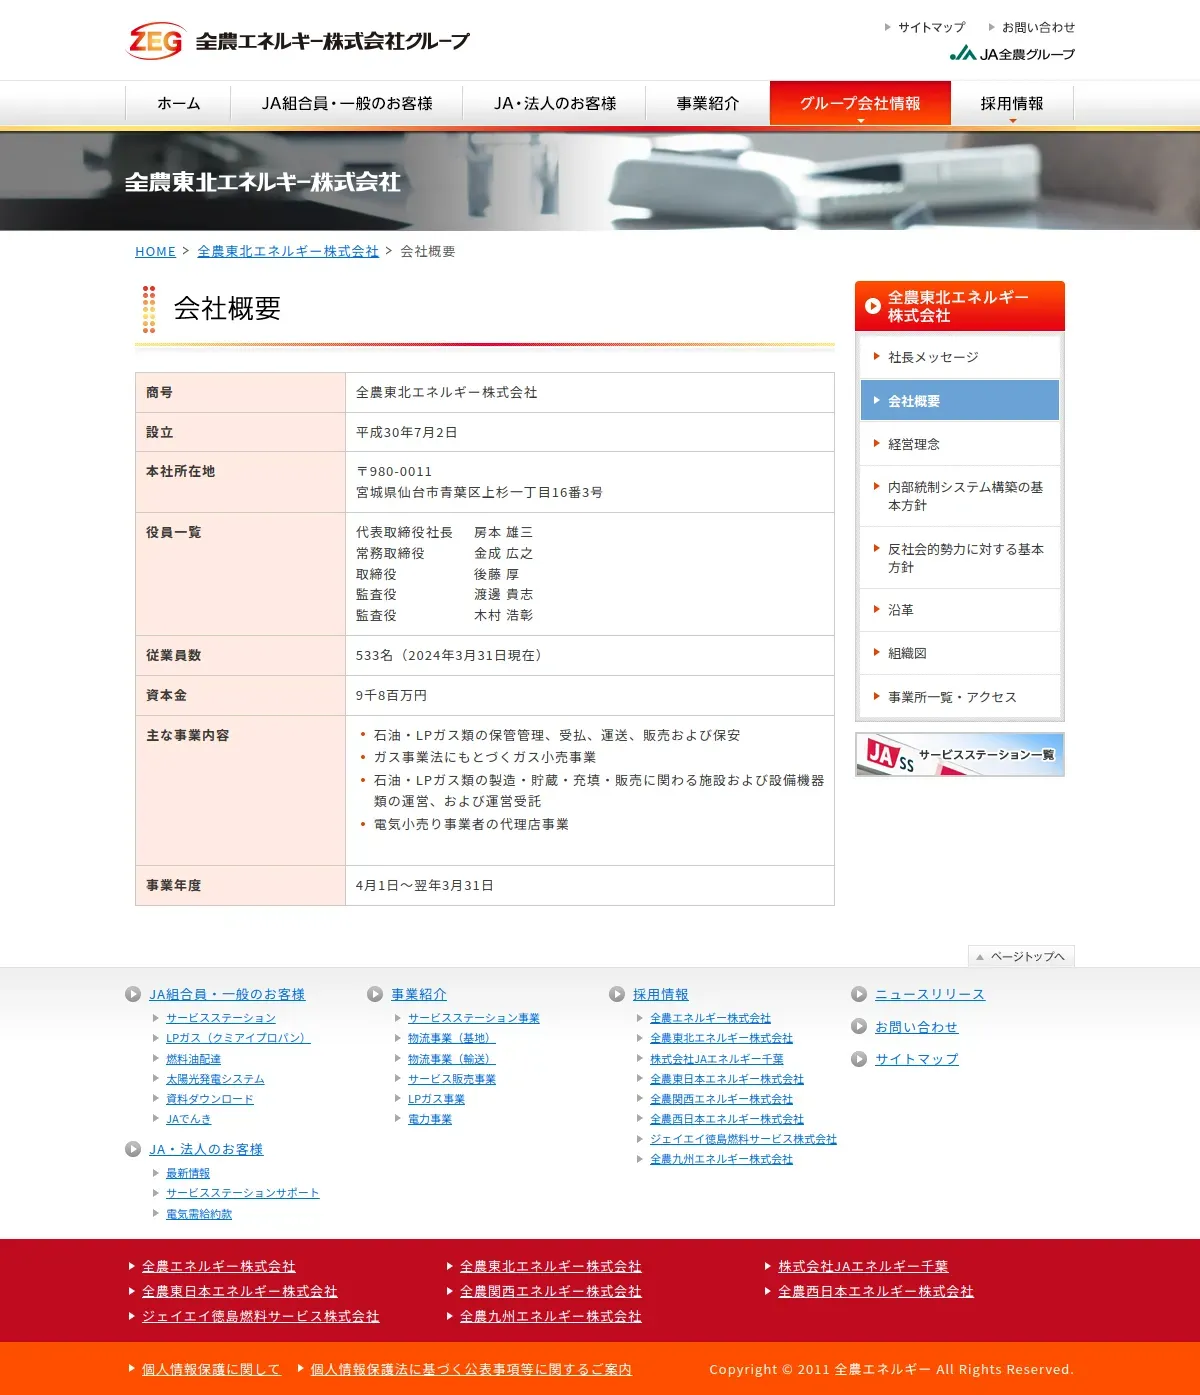1200x1395 pixels.
Task: Click circle arrow icon beside 全農東北エネルギー sidebar heading
Action: (x=873, y=306)
